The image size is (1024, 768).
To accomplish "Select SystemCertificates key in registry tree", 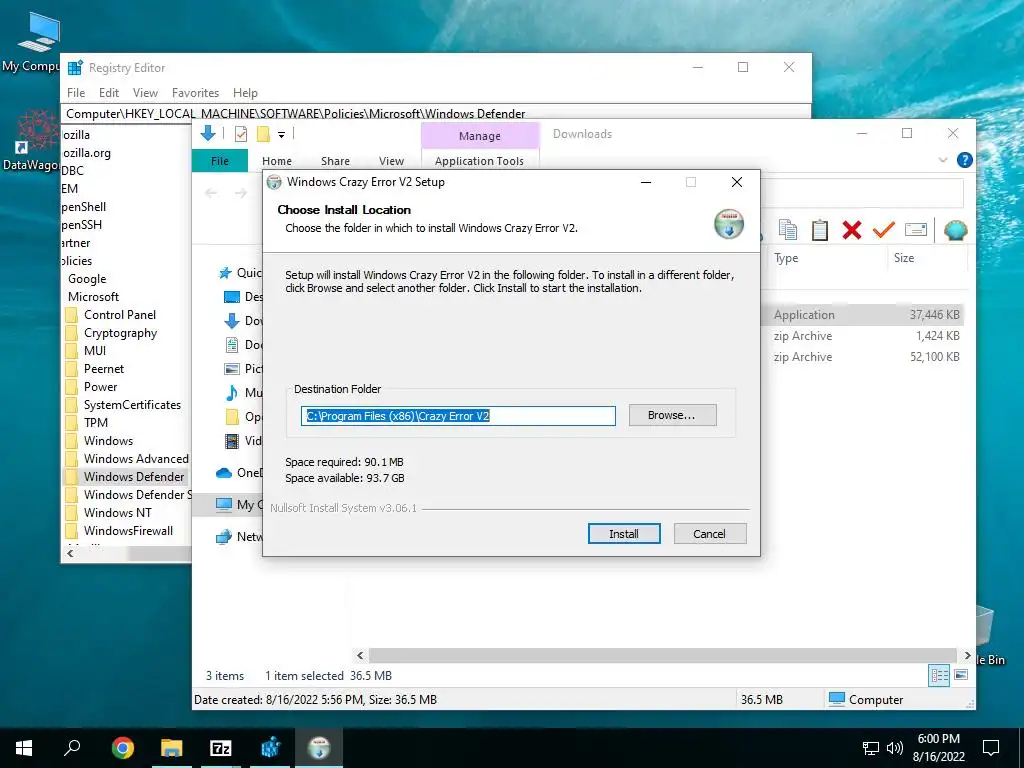I will tap(132, 405).
